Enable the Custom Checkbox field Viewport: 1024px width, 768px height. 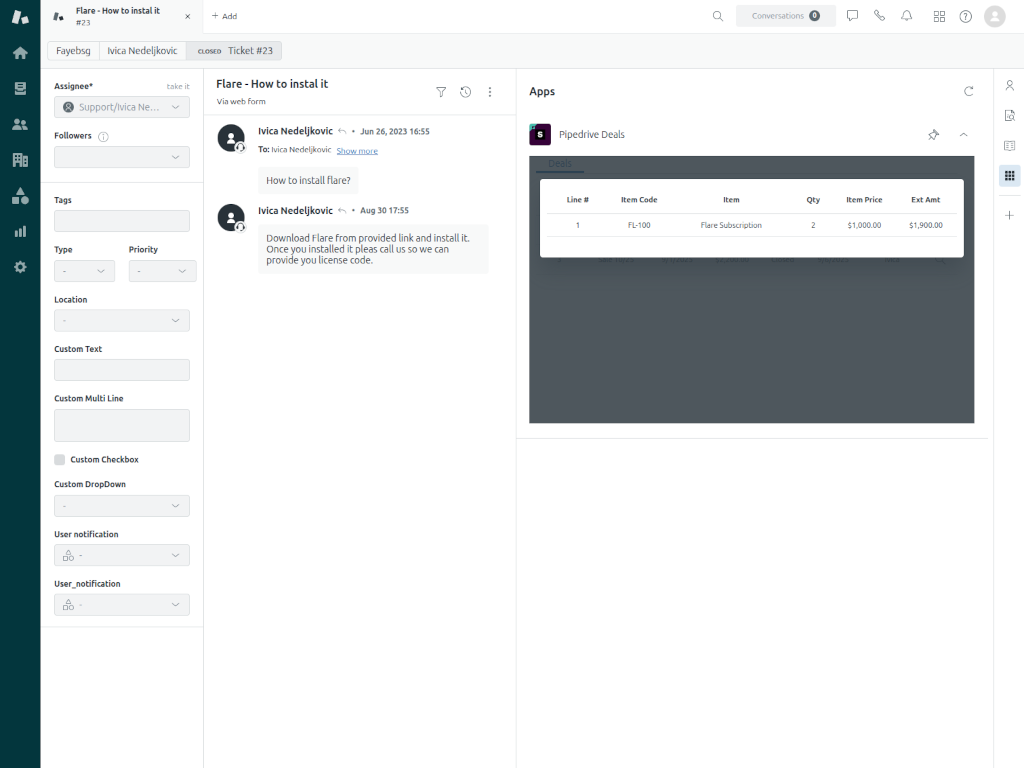[x=58, y=459]
